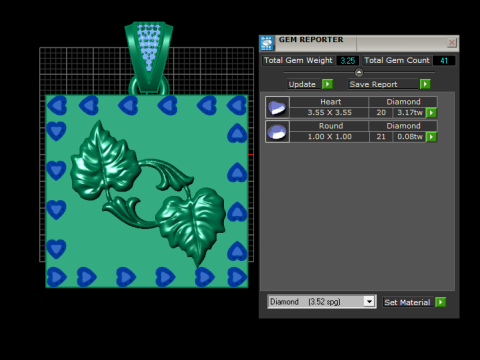Click the Set Material button label

coord(407,302)
